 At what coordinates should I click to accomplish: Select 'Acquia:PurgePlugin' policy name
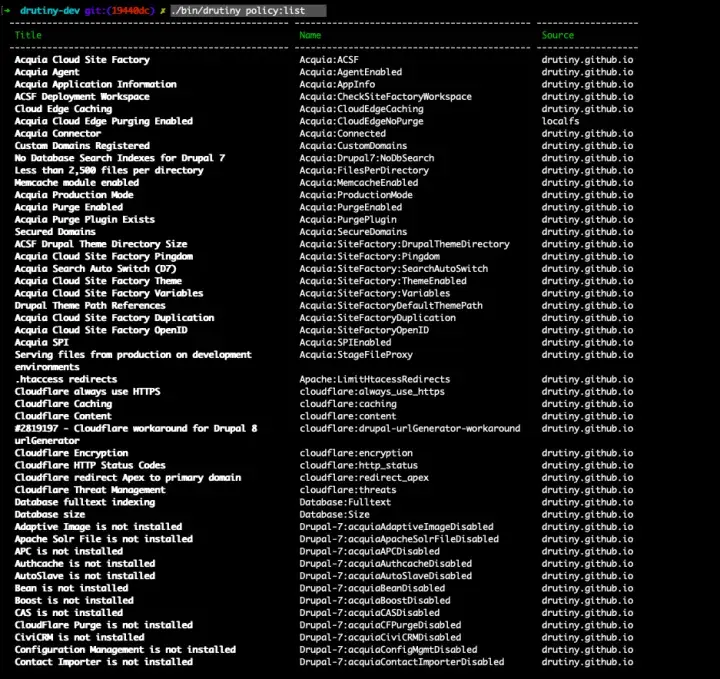click(x=348, y=220)
